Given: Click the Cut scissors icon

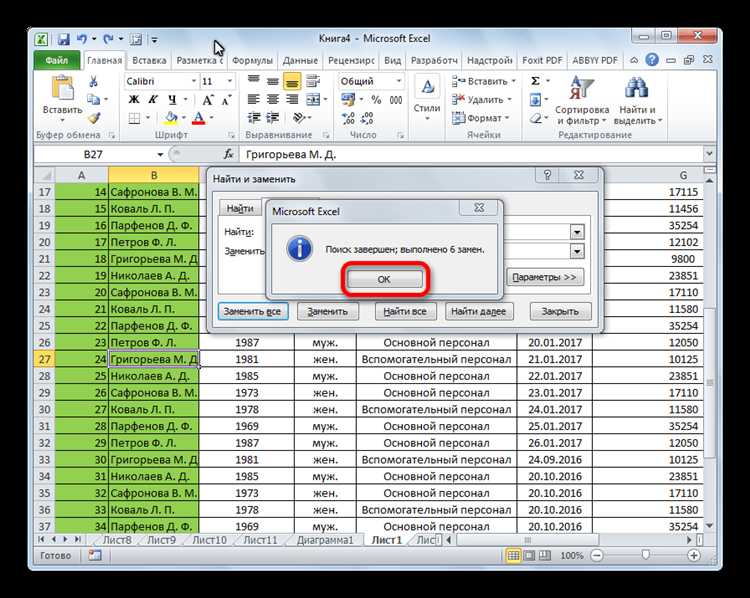Looking at the screenshot, I should coord(93,81).
